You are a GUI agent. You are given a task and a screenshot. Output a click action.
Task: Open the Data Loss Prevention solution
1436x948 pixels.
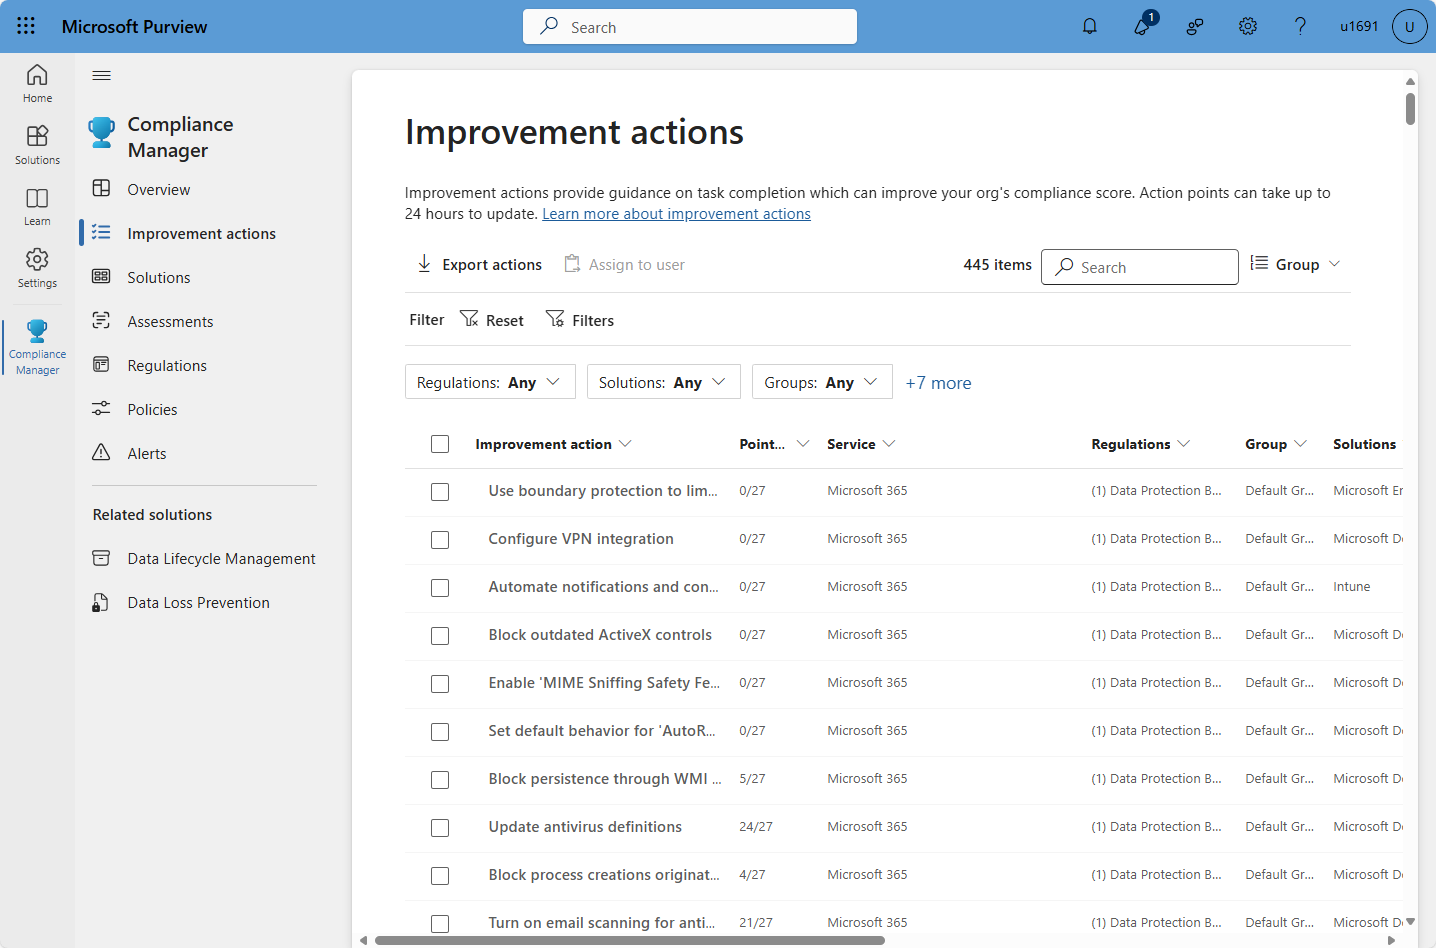[x=198, y=602]
